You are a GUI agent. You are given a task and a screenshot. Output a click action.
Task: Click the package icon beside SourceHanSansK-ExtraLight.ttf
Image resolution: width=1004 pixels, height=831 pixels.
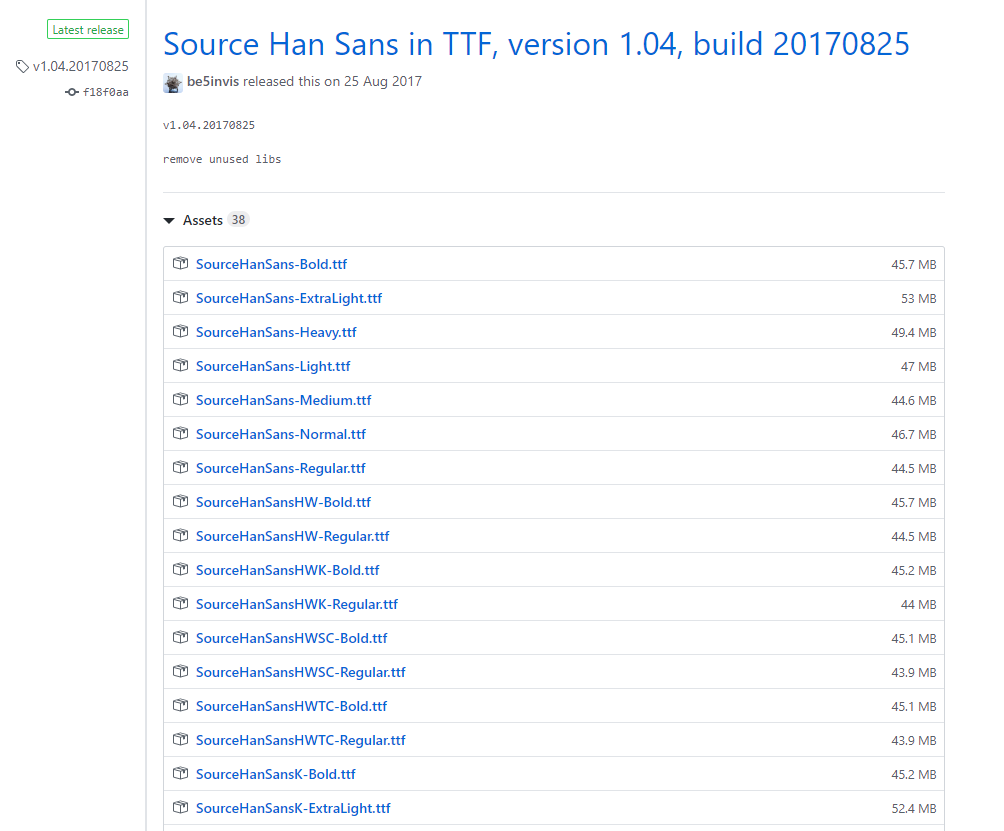click(x=181, y=806)
